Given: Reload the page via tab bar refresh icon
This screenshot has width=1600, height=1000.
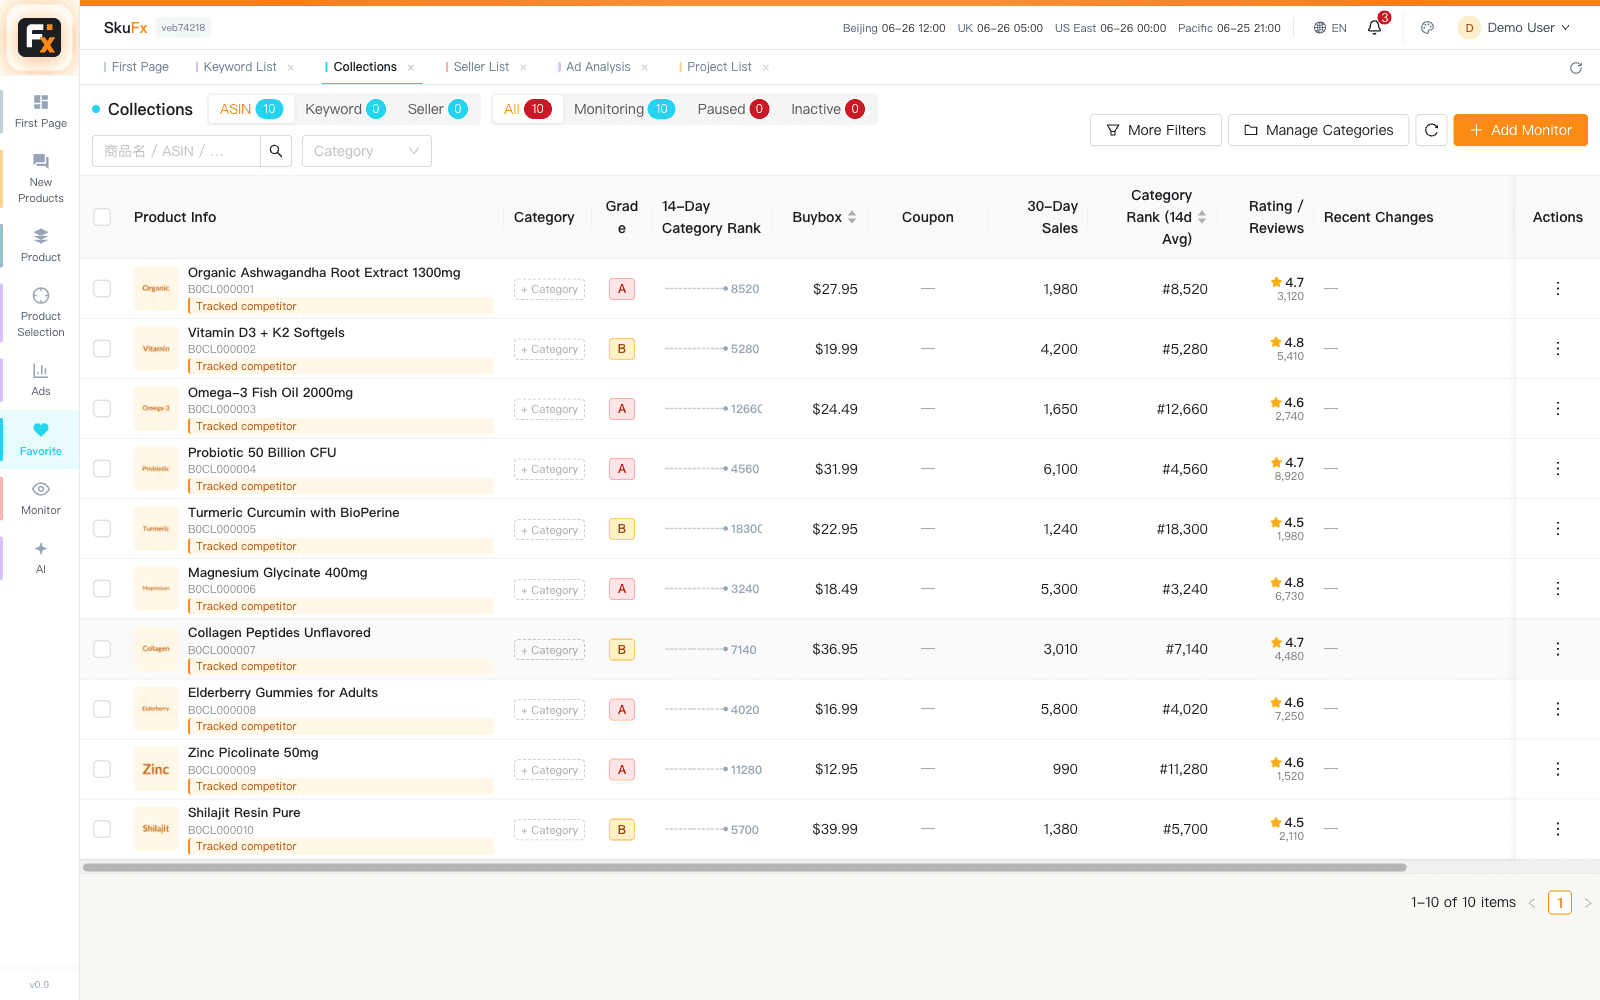Looking at the screenshot, I should pos(1576,68).
